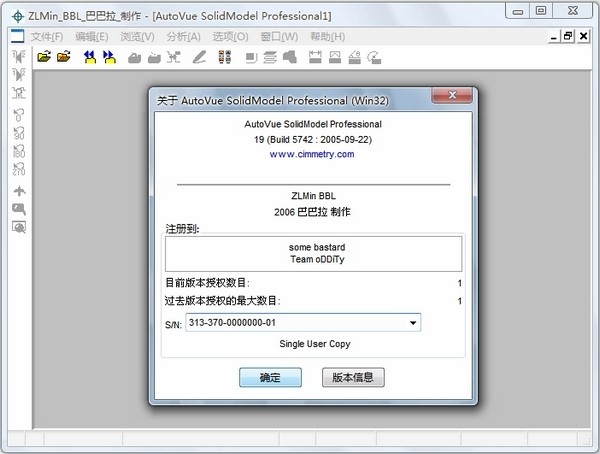Click the angle measure icon in toolbar
Screen dimensions: 600x454
[355, 57]
